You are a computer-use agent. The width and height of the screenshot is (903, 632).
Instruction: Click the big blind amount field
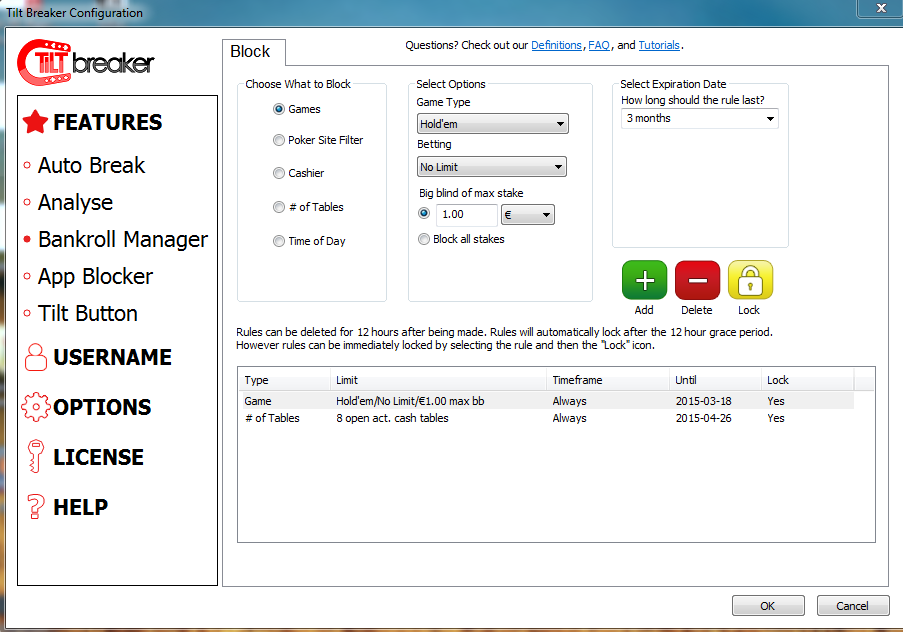[466, 215]
